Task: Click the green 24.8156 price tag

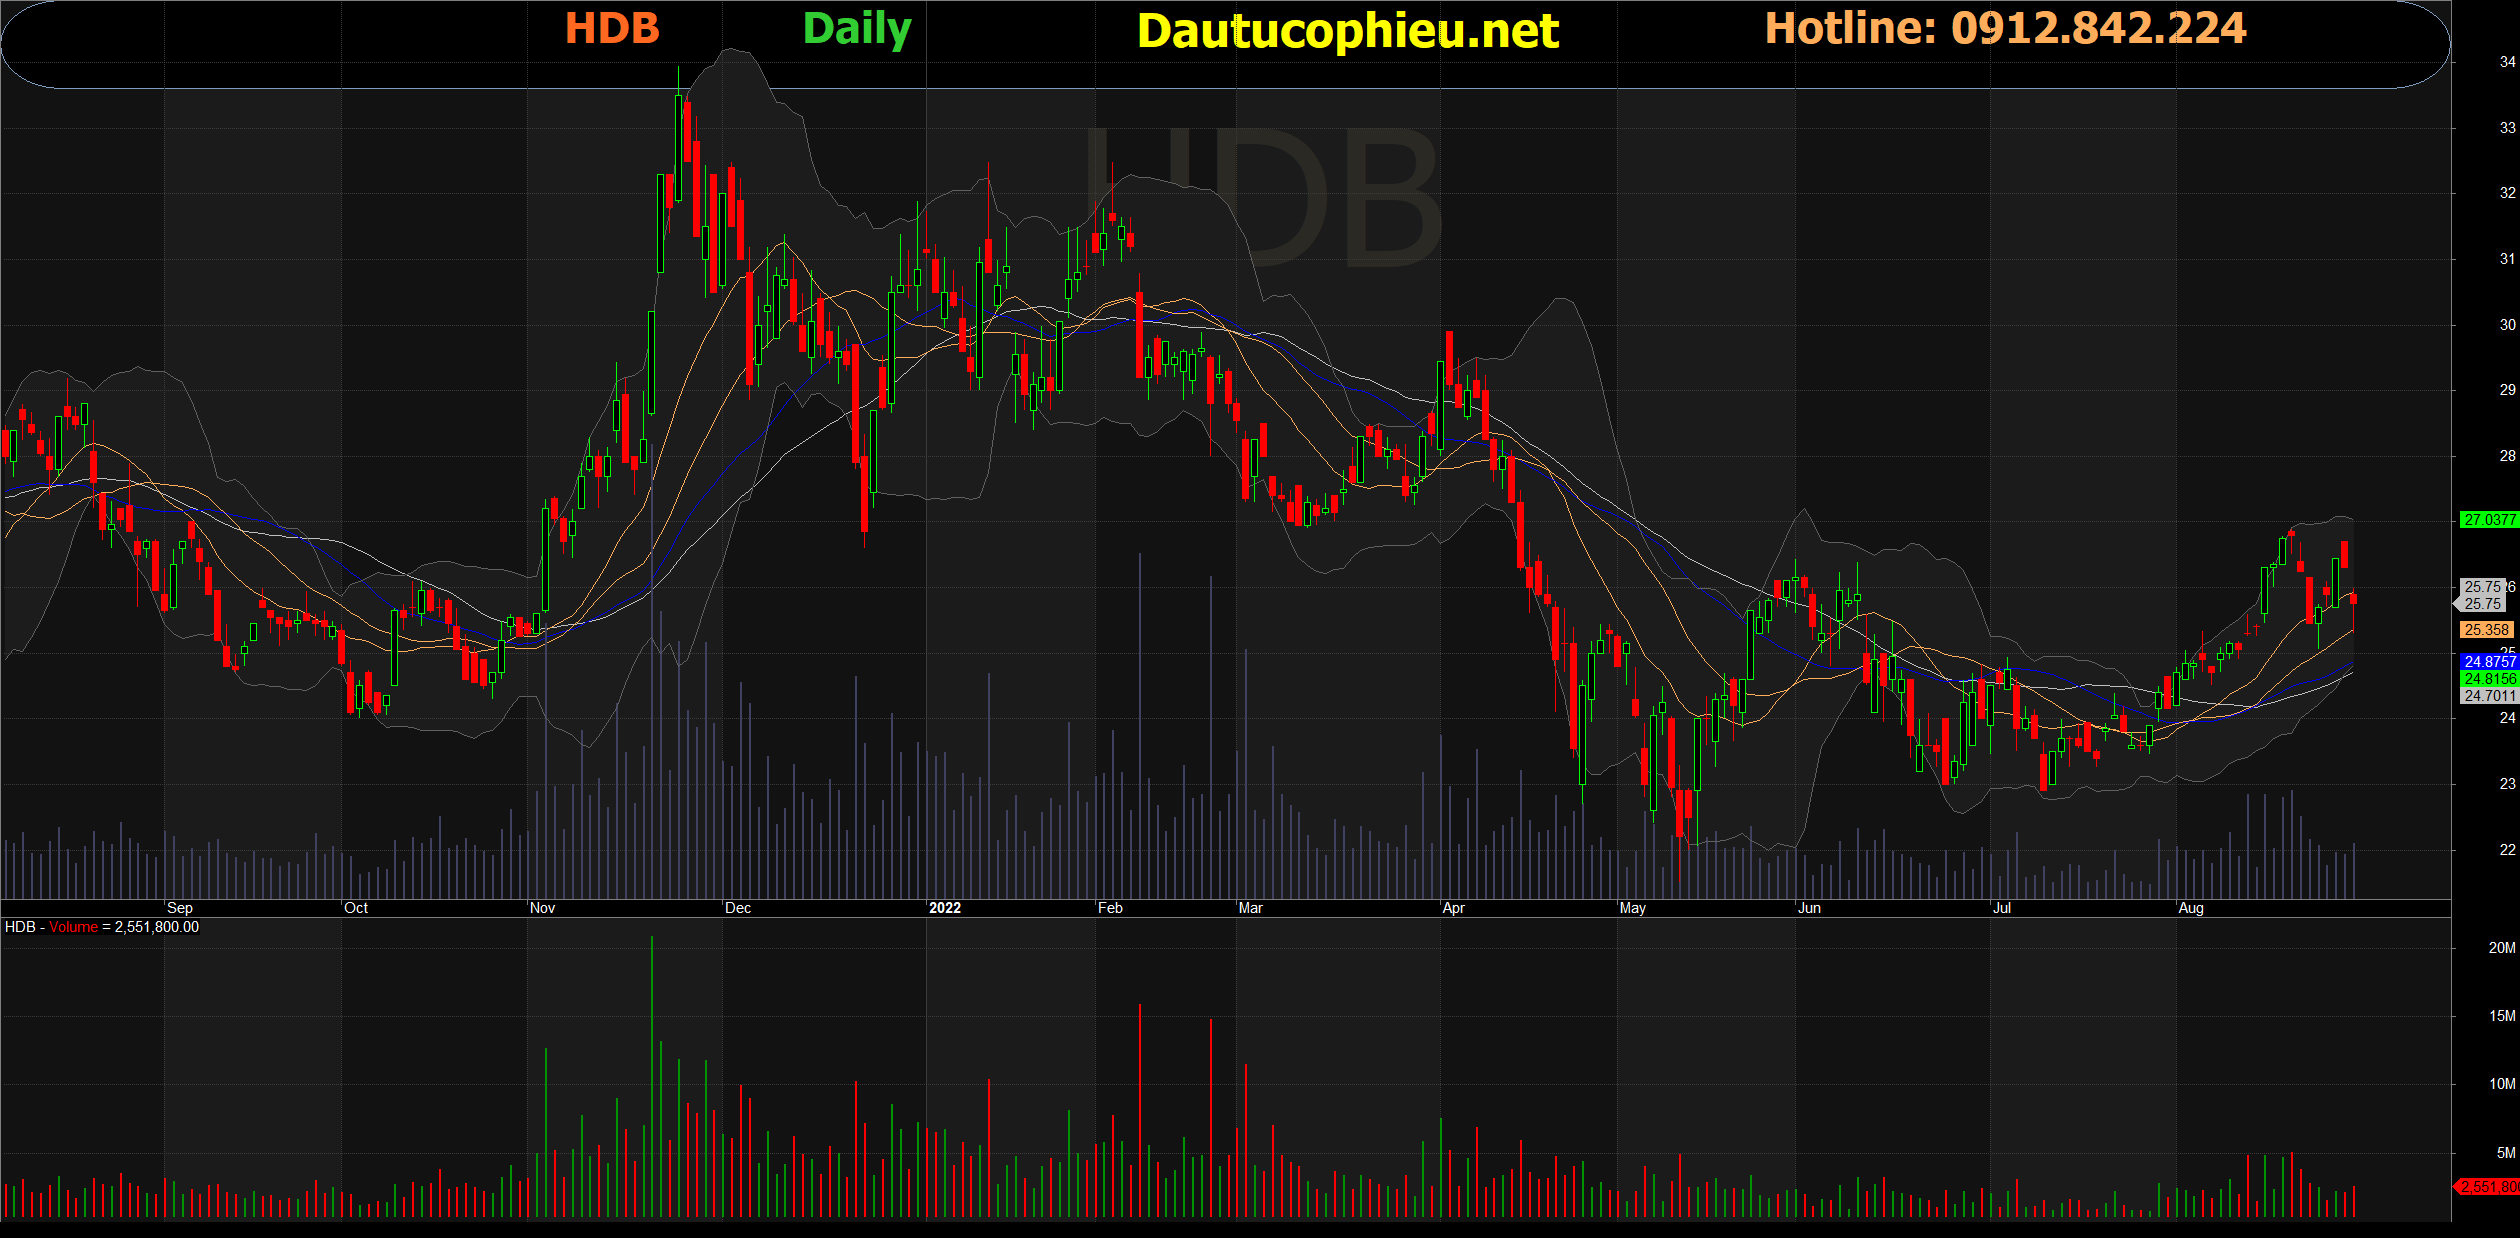Action: click(2489, 679)
